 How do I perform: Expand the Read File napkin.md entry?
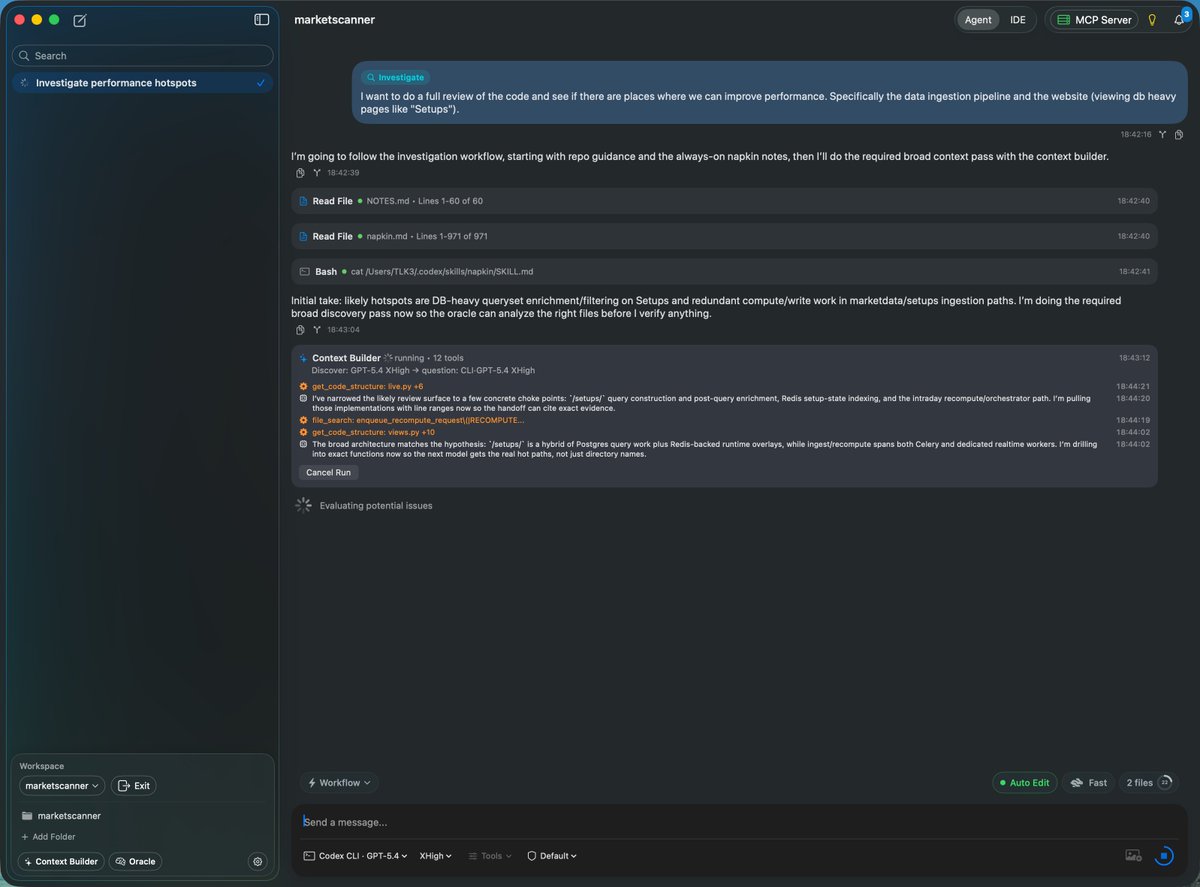724,236
